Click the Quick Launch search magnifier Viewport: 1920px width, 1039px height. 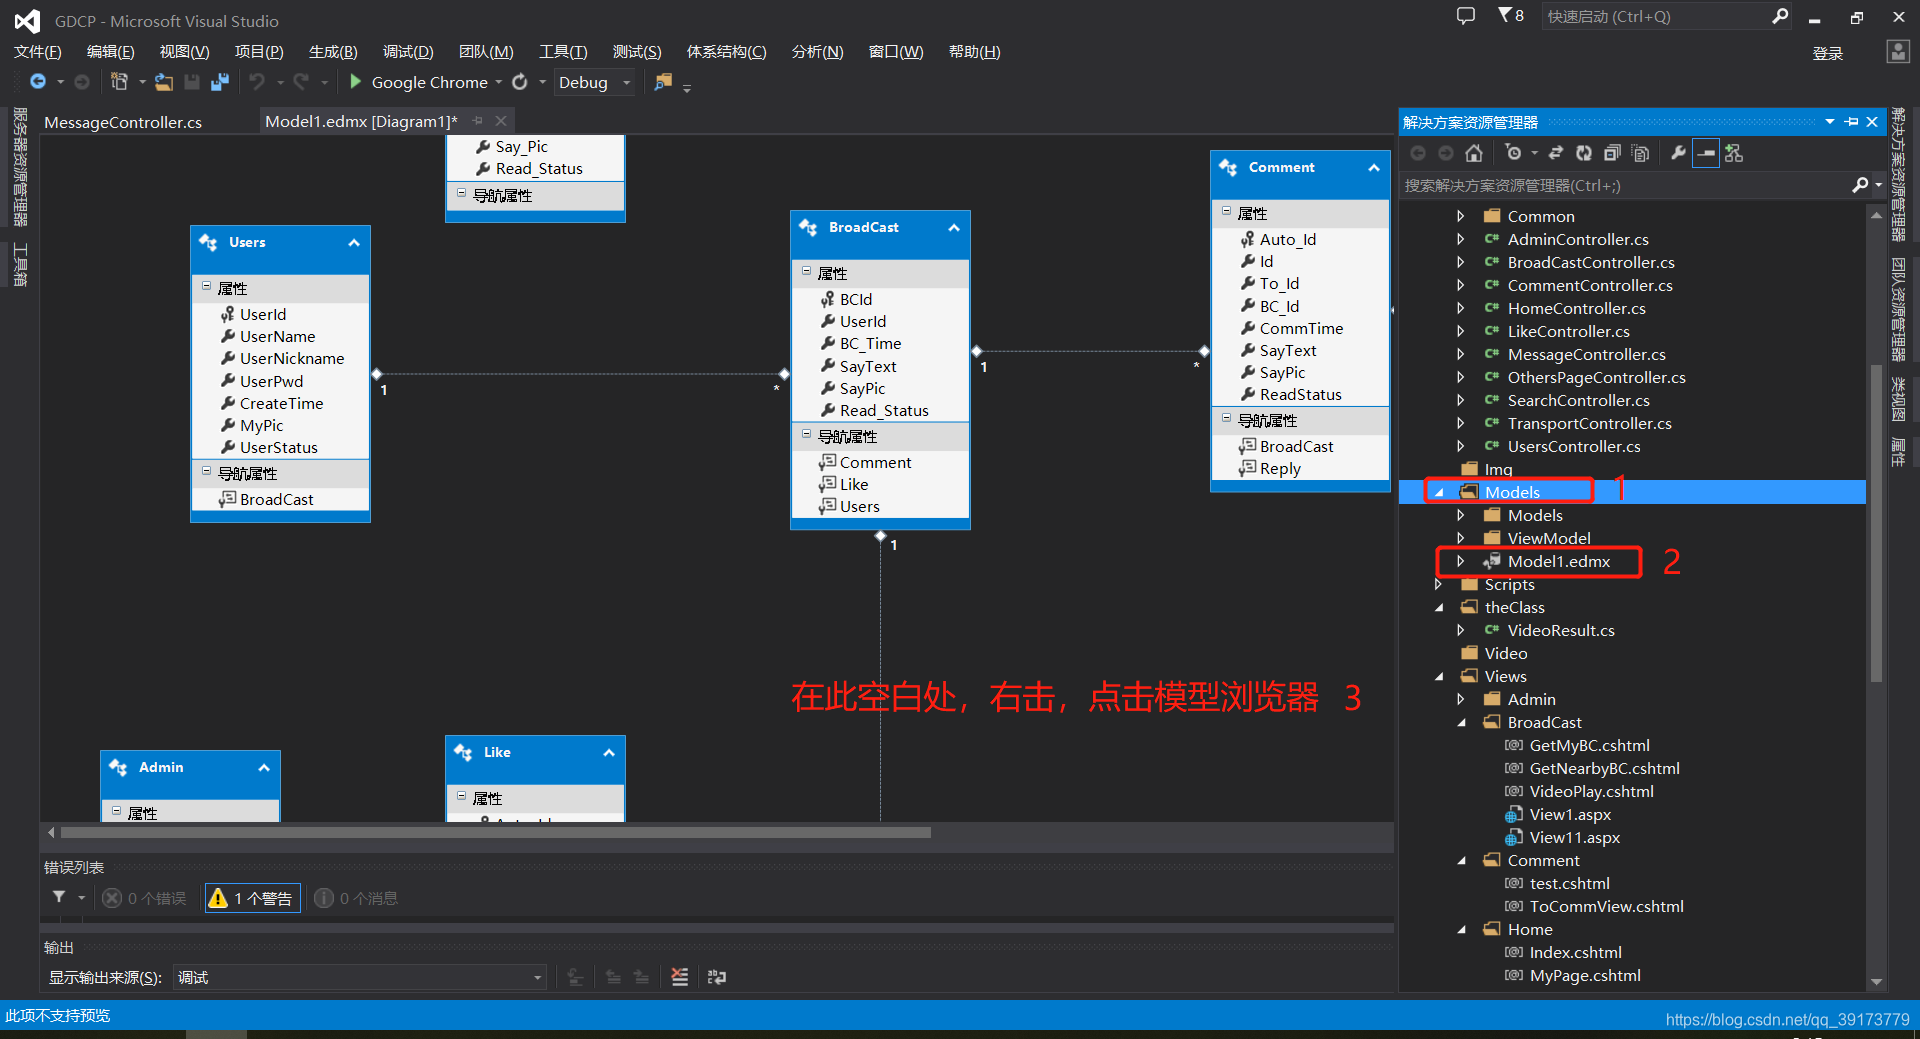coord(1780,16)
